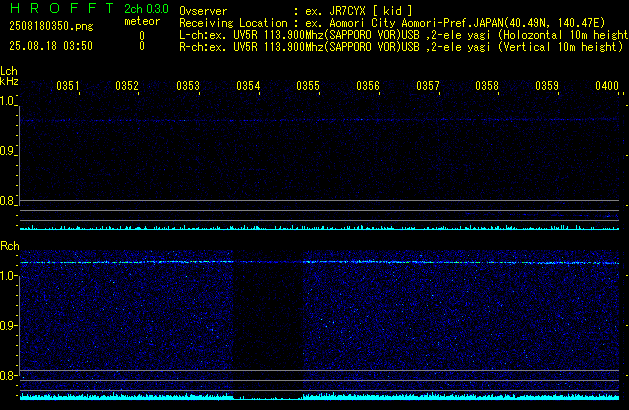Image resolution: width=629 pixels, height=410 pixels.
Task: Click the 0351 time marker
Action: pos(68,86)
